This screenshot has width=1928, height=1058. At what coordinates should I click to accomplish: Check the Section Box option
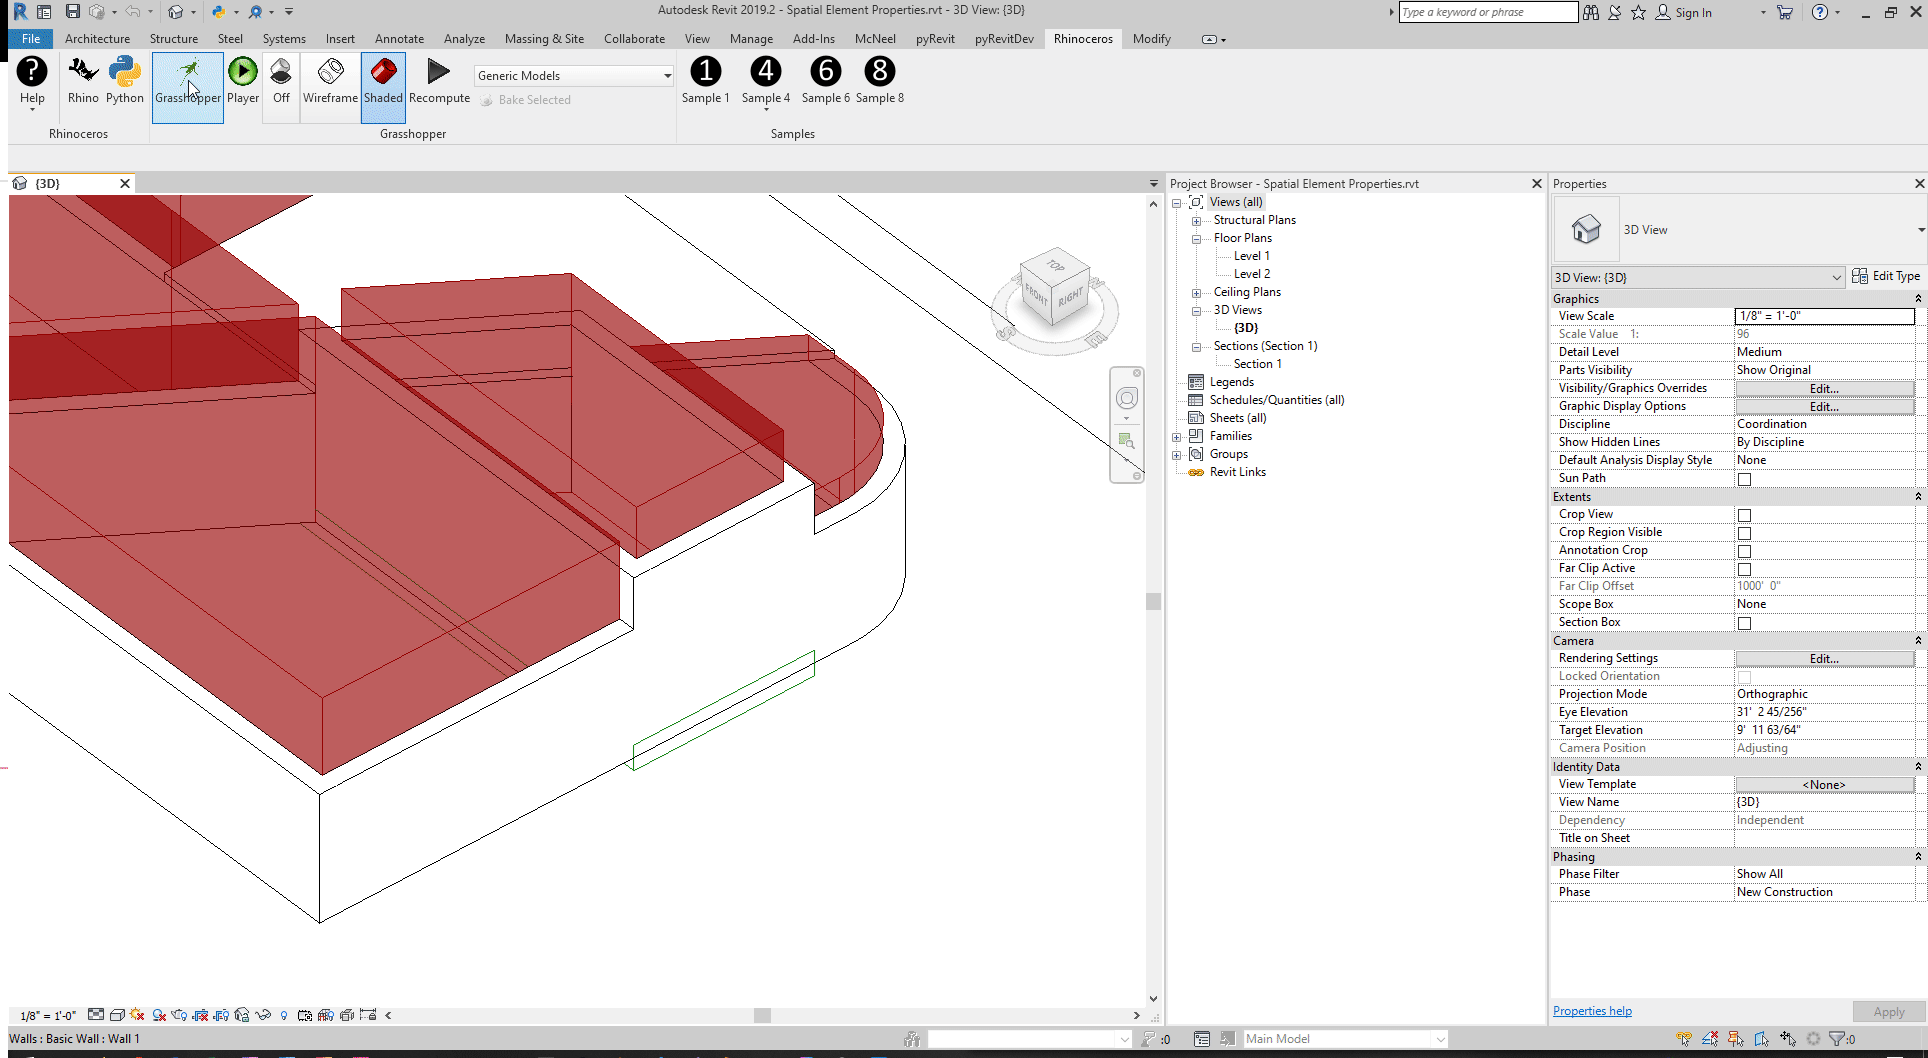[x=1744, y=623]
